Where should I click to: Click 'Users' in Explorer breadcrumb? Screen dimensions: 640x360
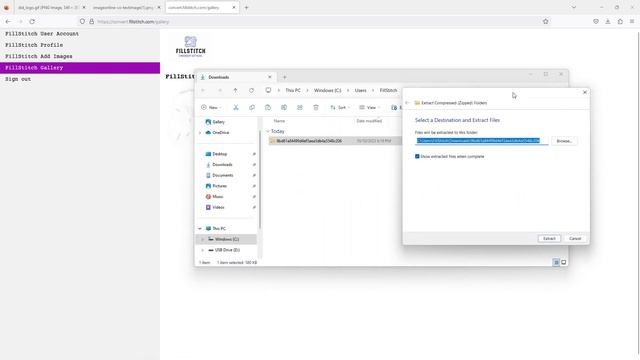(x=360, y=90)
